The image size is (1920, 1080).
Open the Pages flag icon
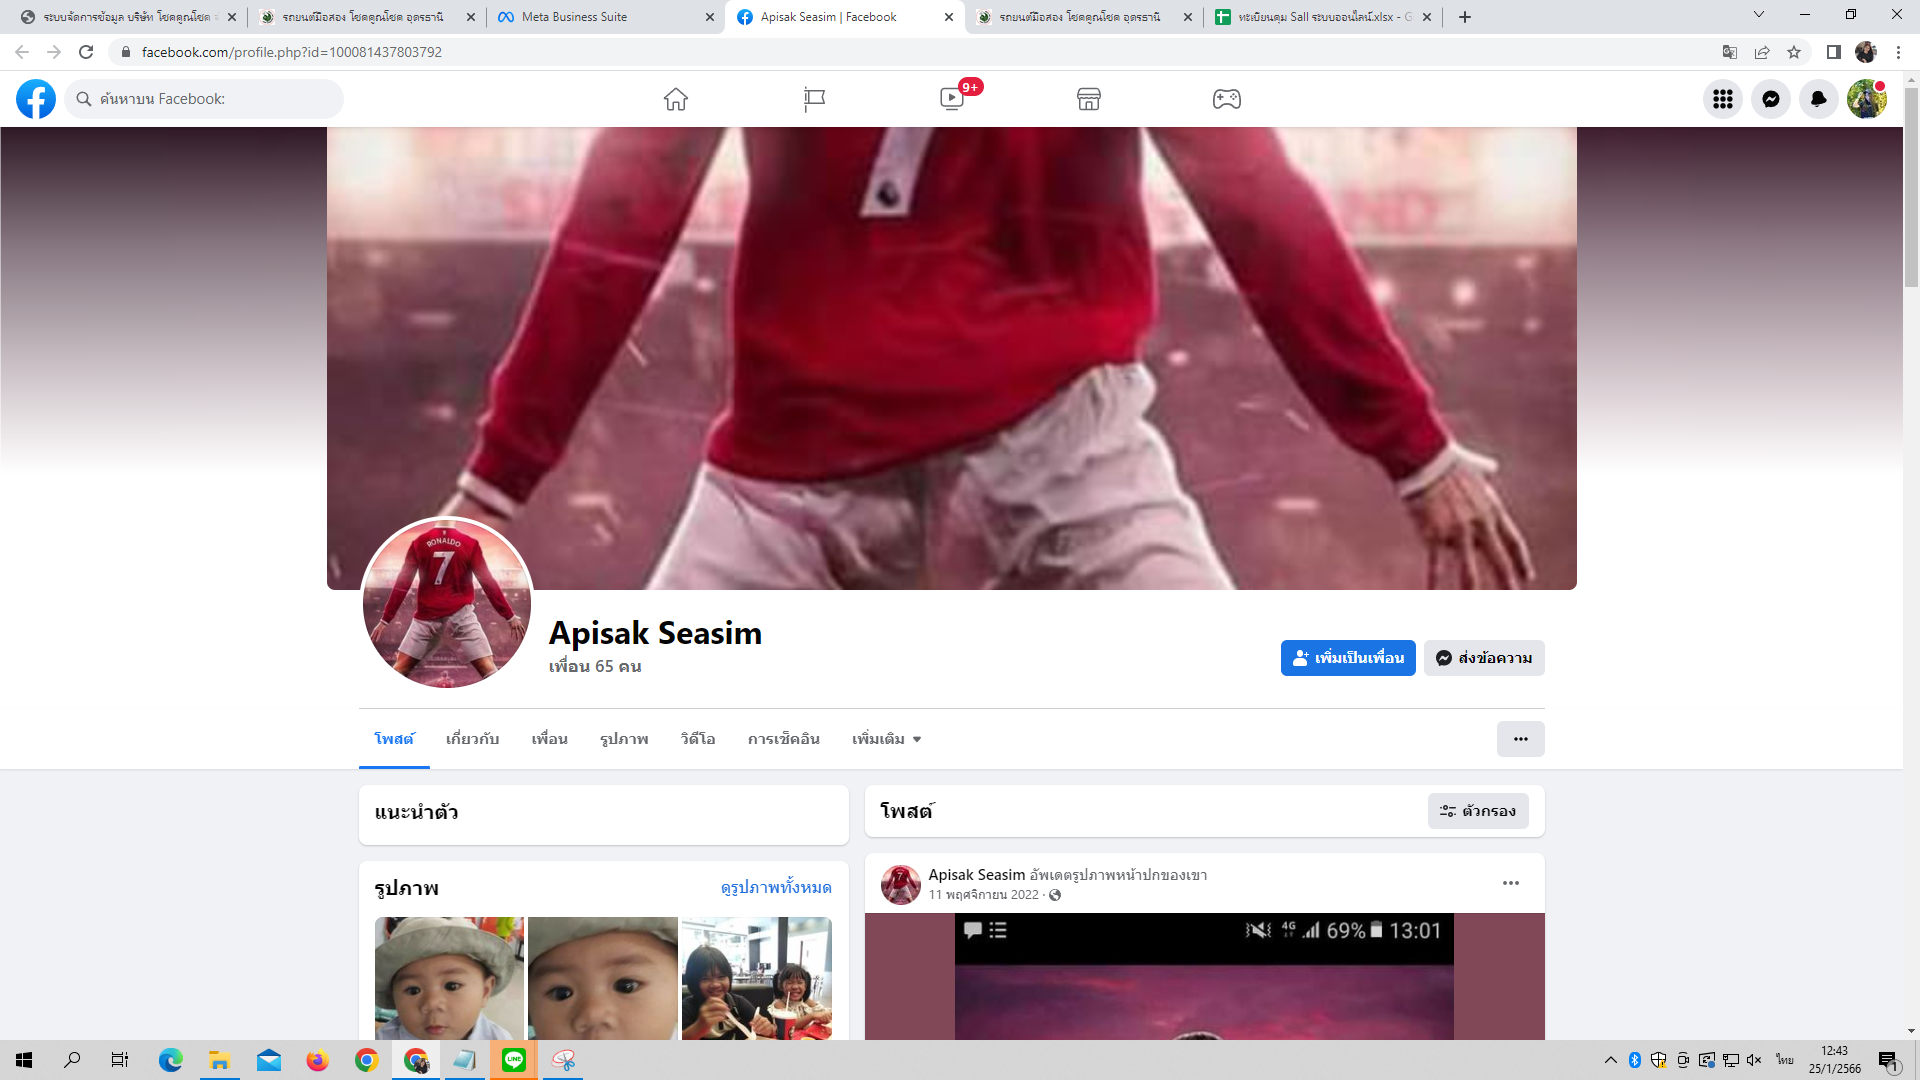click(x=814, y=99)
